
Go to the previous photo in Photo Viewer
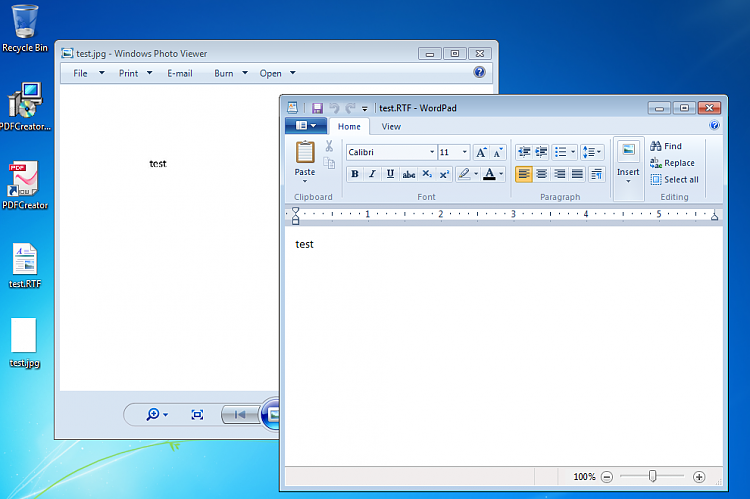point(240,414)
